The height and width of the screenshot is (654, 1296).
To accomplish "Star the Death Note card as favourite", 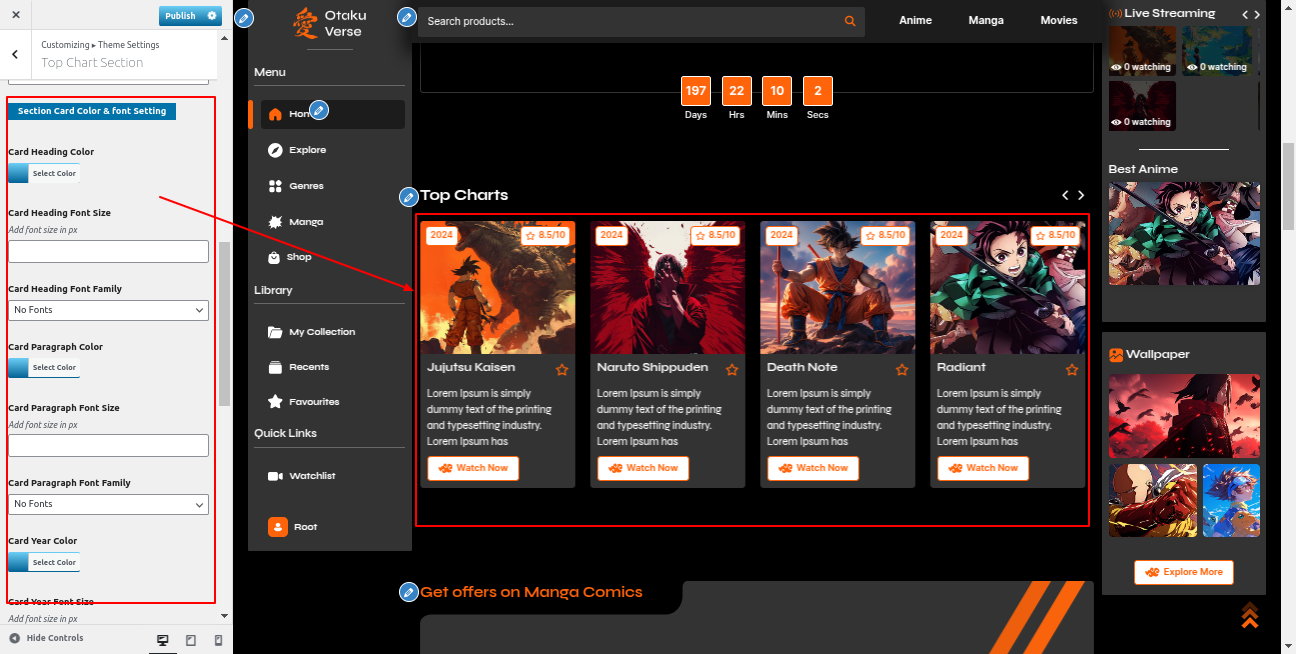I will tap(902, 370).
